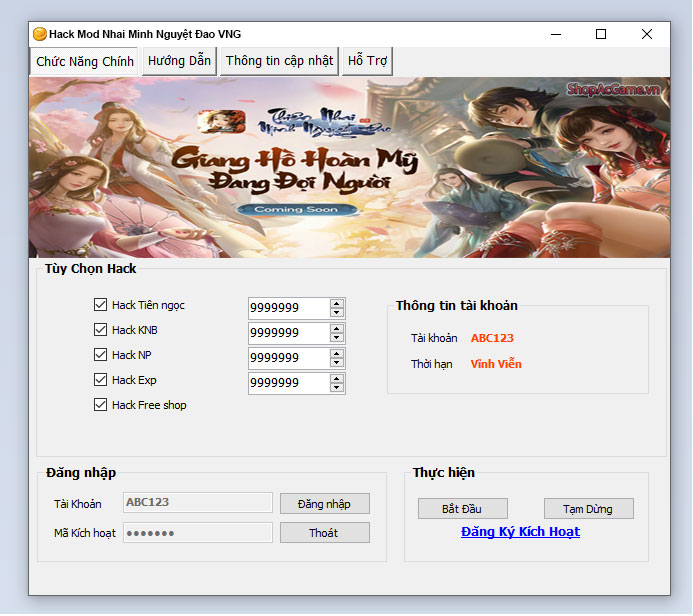
Task: Pause using the Tạm Dừng button
Action: click(589, 509)
